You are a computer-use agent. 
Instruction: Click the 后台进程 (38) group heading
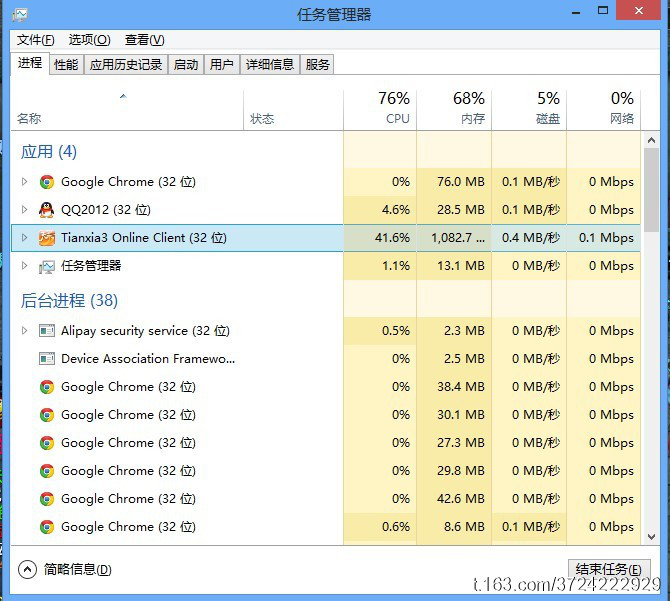click(x=69, y=300)
